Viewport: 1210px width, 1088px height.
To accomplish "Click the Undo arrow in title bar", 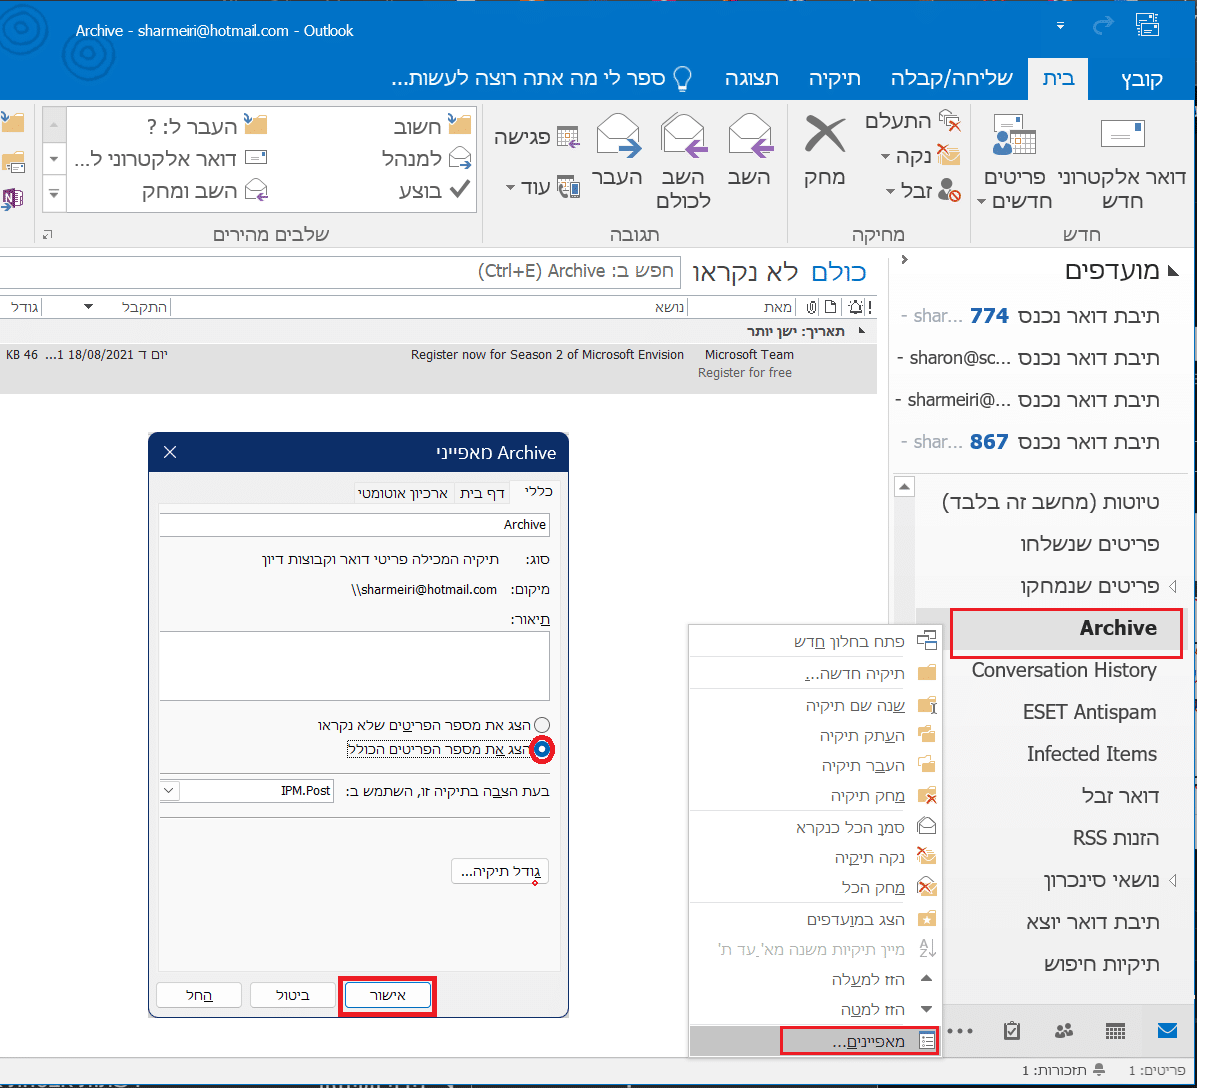I will tap(1103, 26).
